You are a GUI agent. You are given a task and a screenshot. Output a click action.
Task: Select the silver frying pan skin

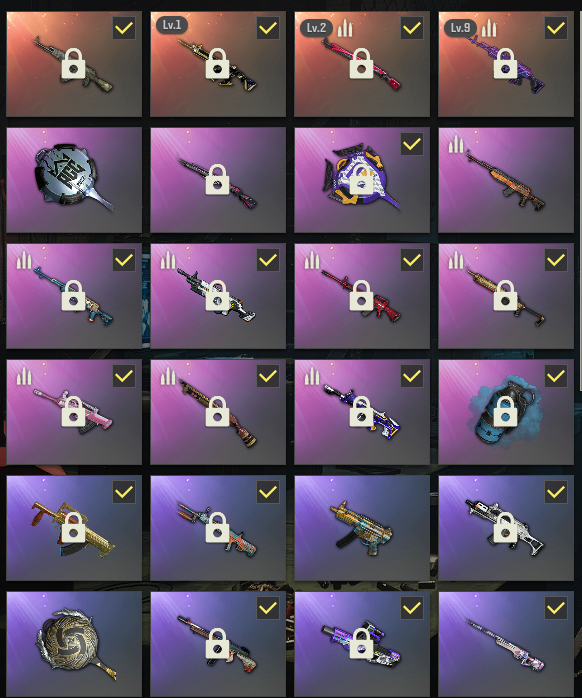pos(74,180)
